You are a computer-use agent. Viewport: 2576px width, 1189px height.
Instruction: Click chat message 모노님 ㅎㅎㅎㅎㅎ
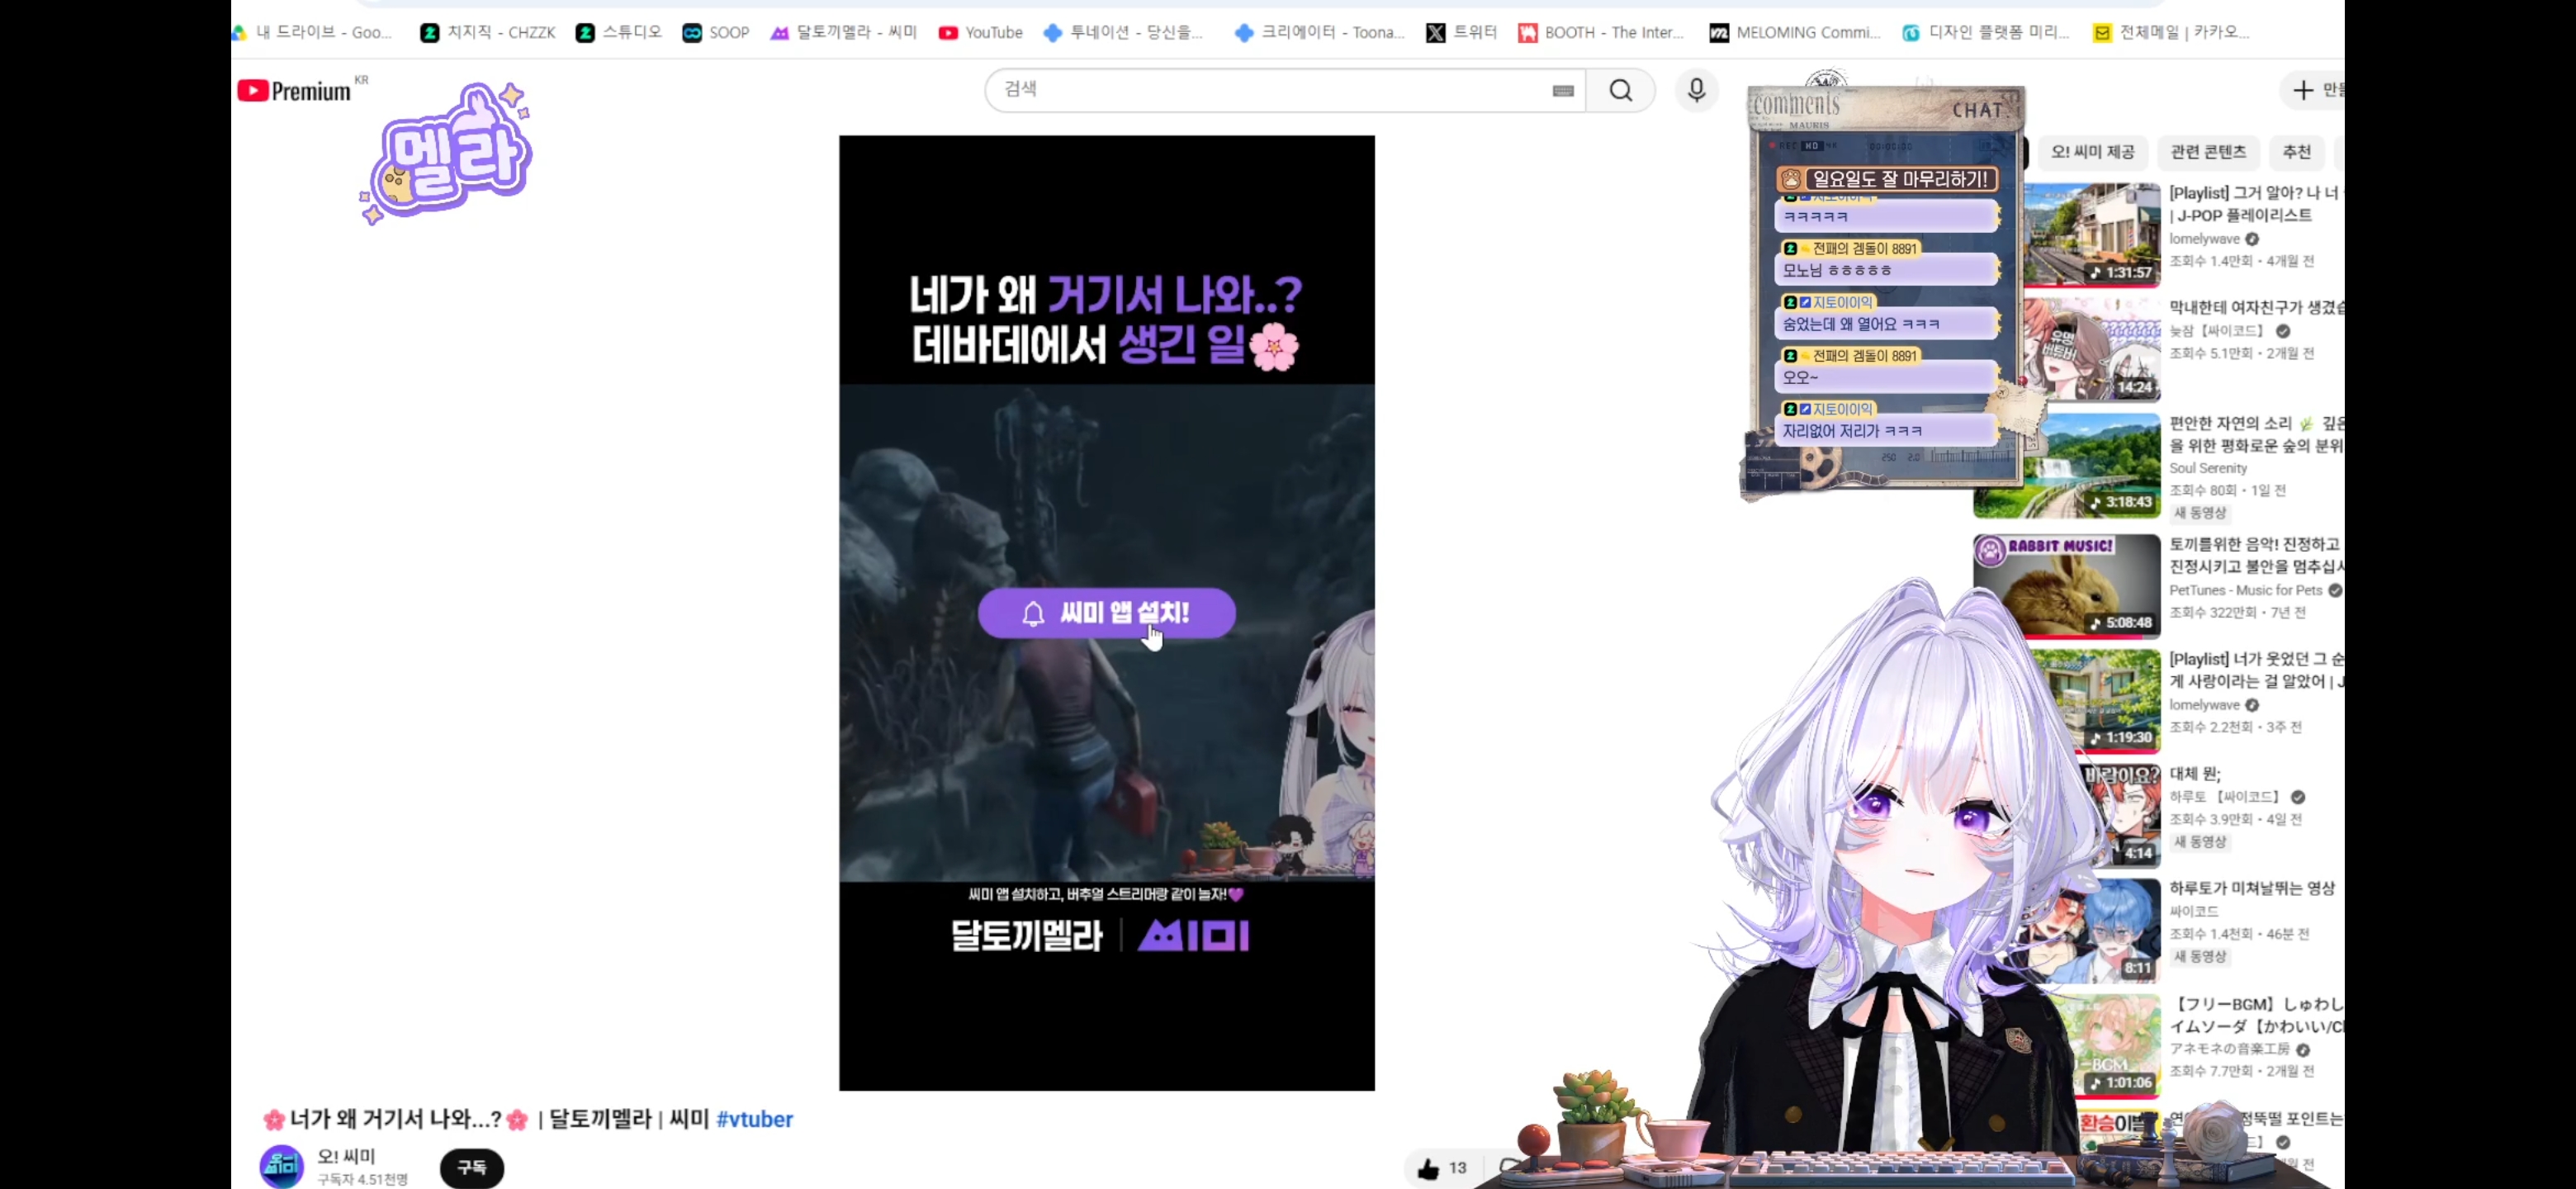[1887, 270]
